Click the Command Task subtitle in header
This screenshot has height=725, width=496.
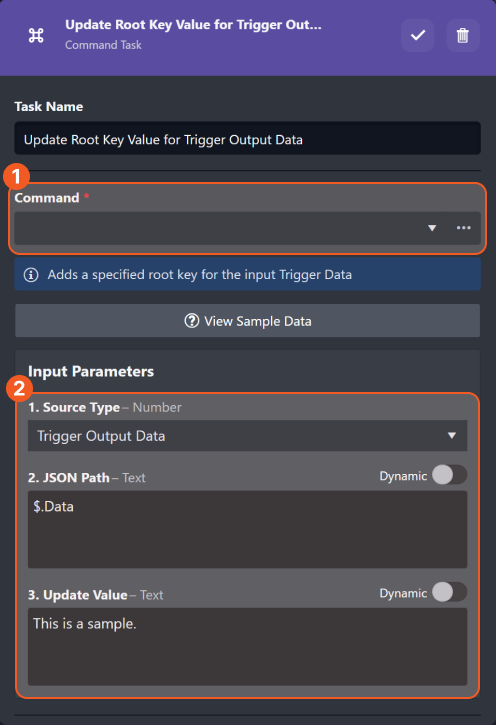[x=103, y=45]
